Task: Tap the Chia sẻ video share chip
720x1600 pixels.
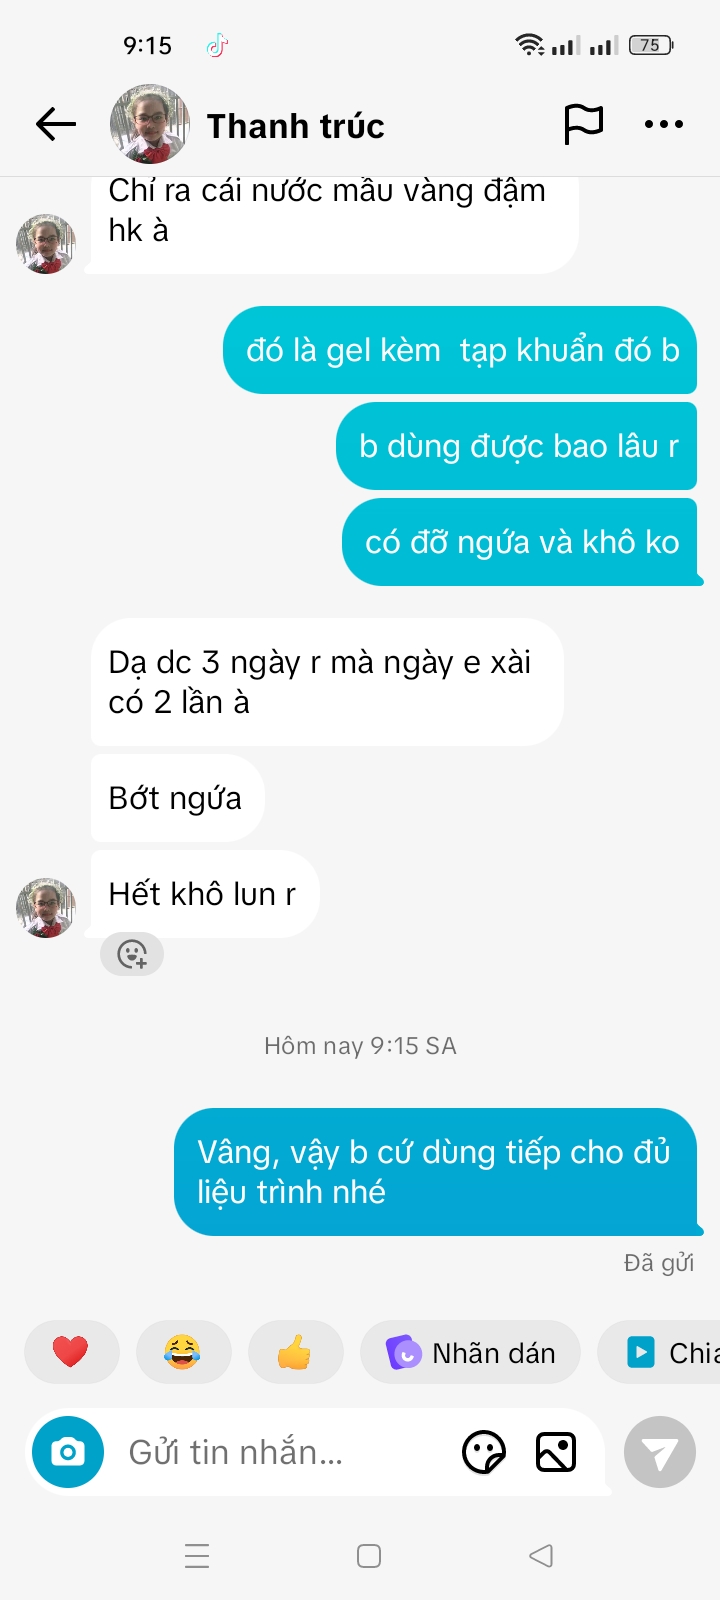Action: click(x=659, y=1352)
